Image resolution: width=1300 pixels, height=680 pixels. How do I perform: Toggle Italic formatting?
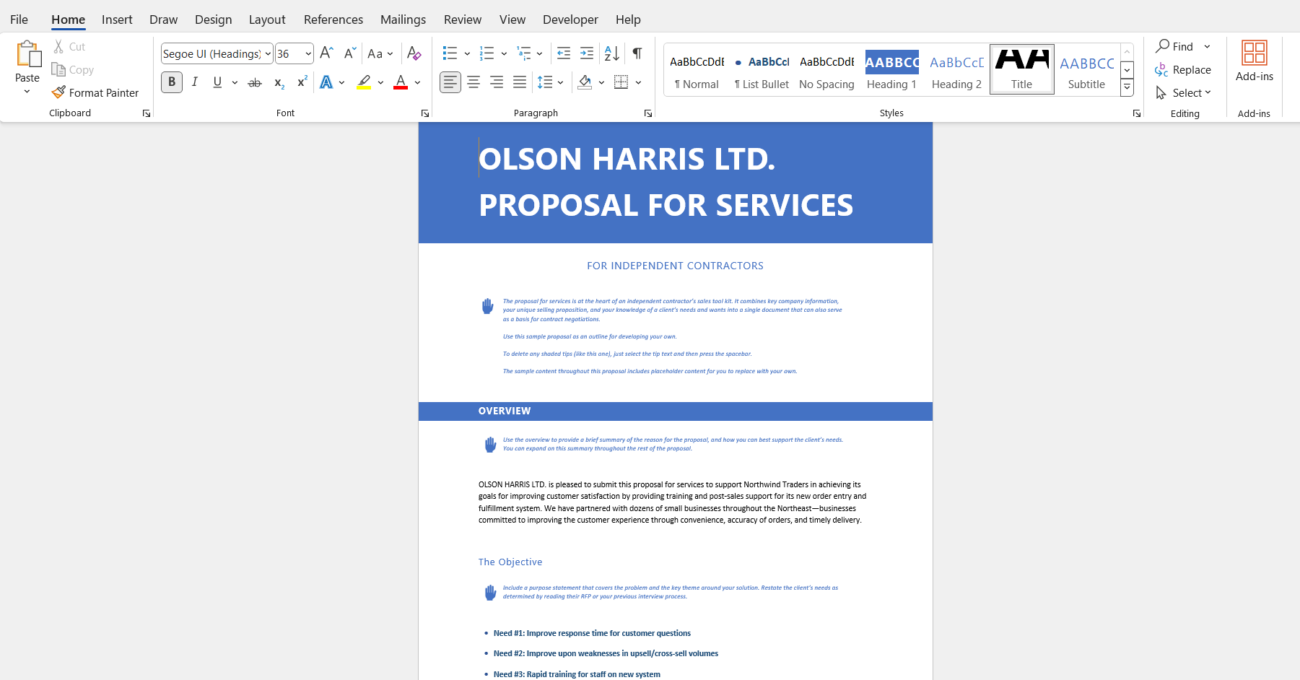coord(195,83)
